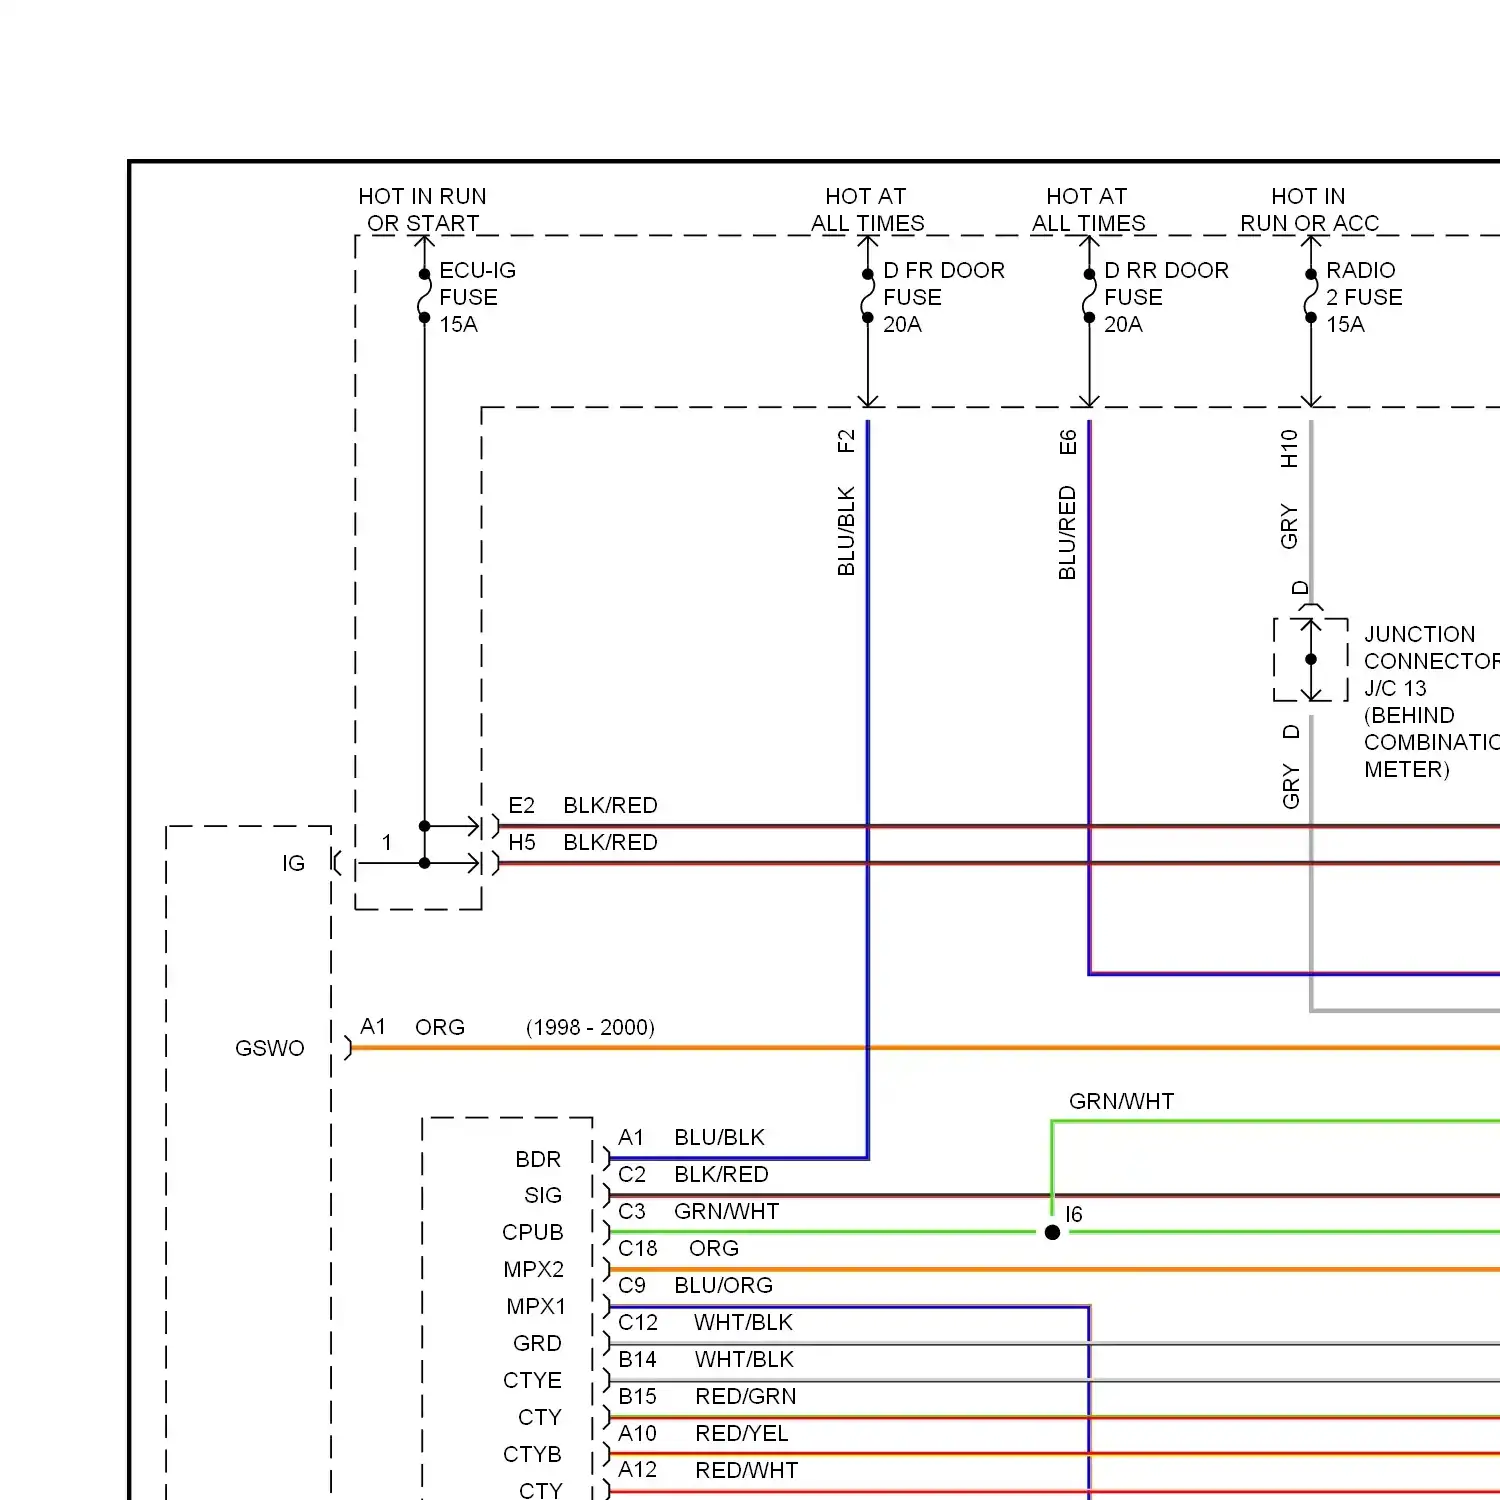
Task: Click the E2 BLK/RED wire label
Action: (x=583, y=805)
